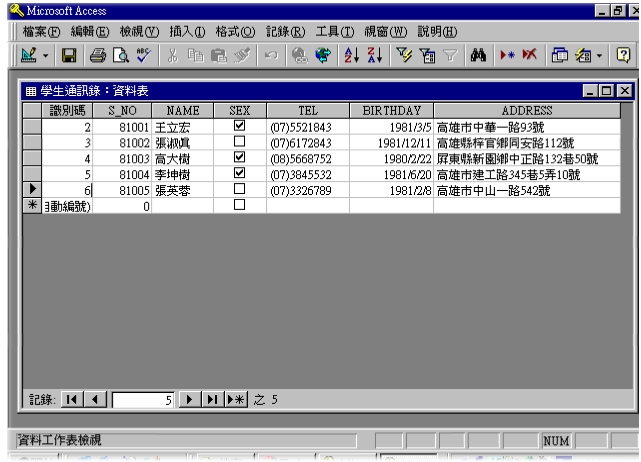Click address cell 高雄市中山一路542號

527,191
